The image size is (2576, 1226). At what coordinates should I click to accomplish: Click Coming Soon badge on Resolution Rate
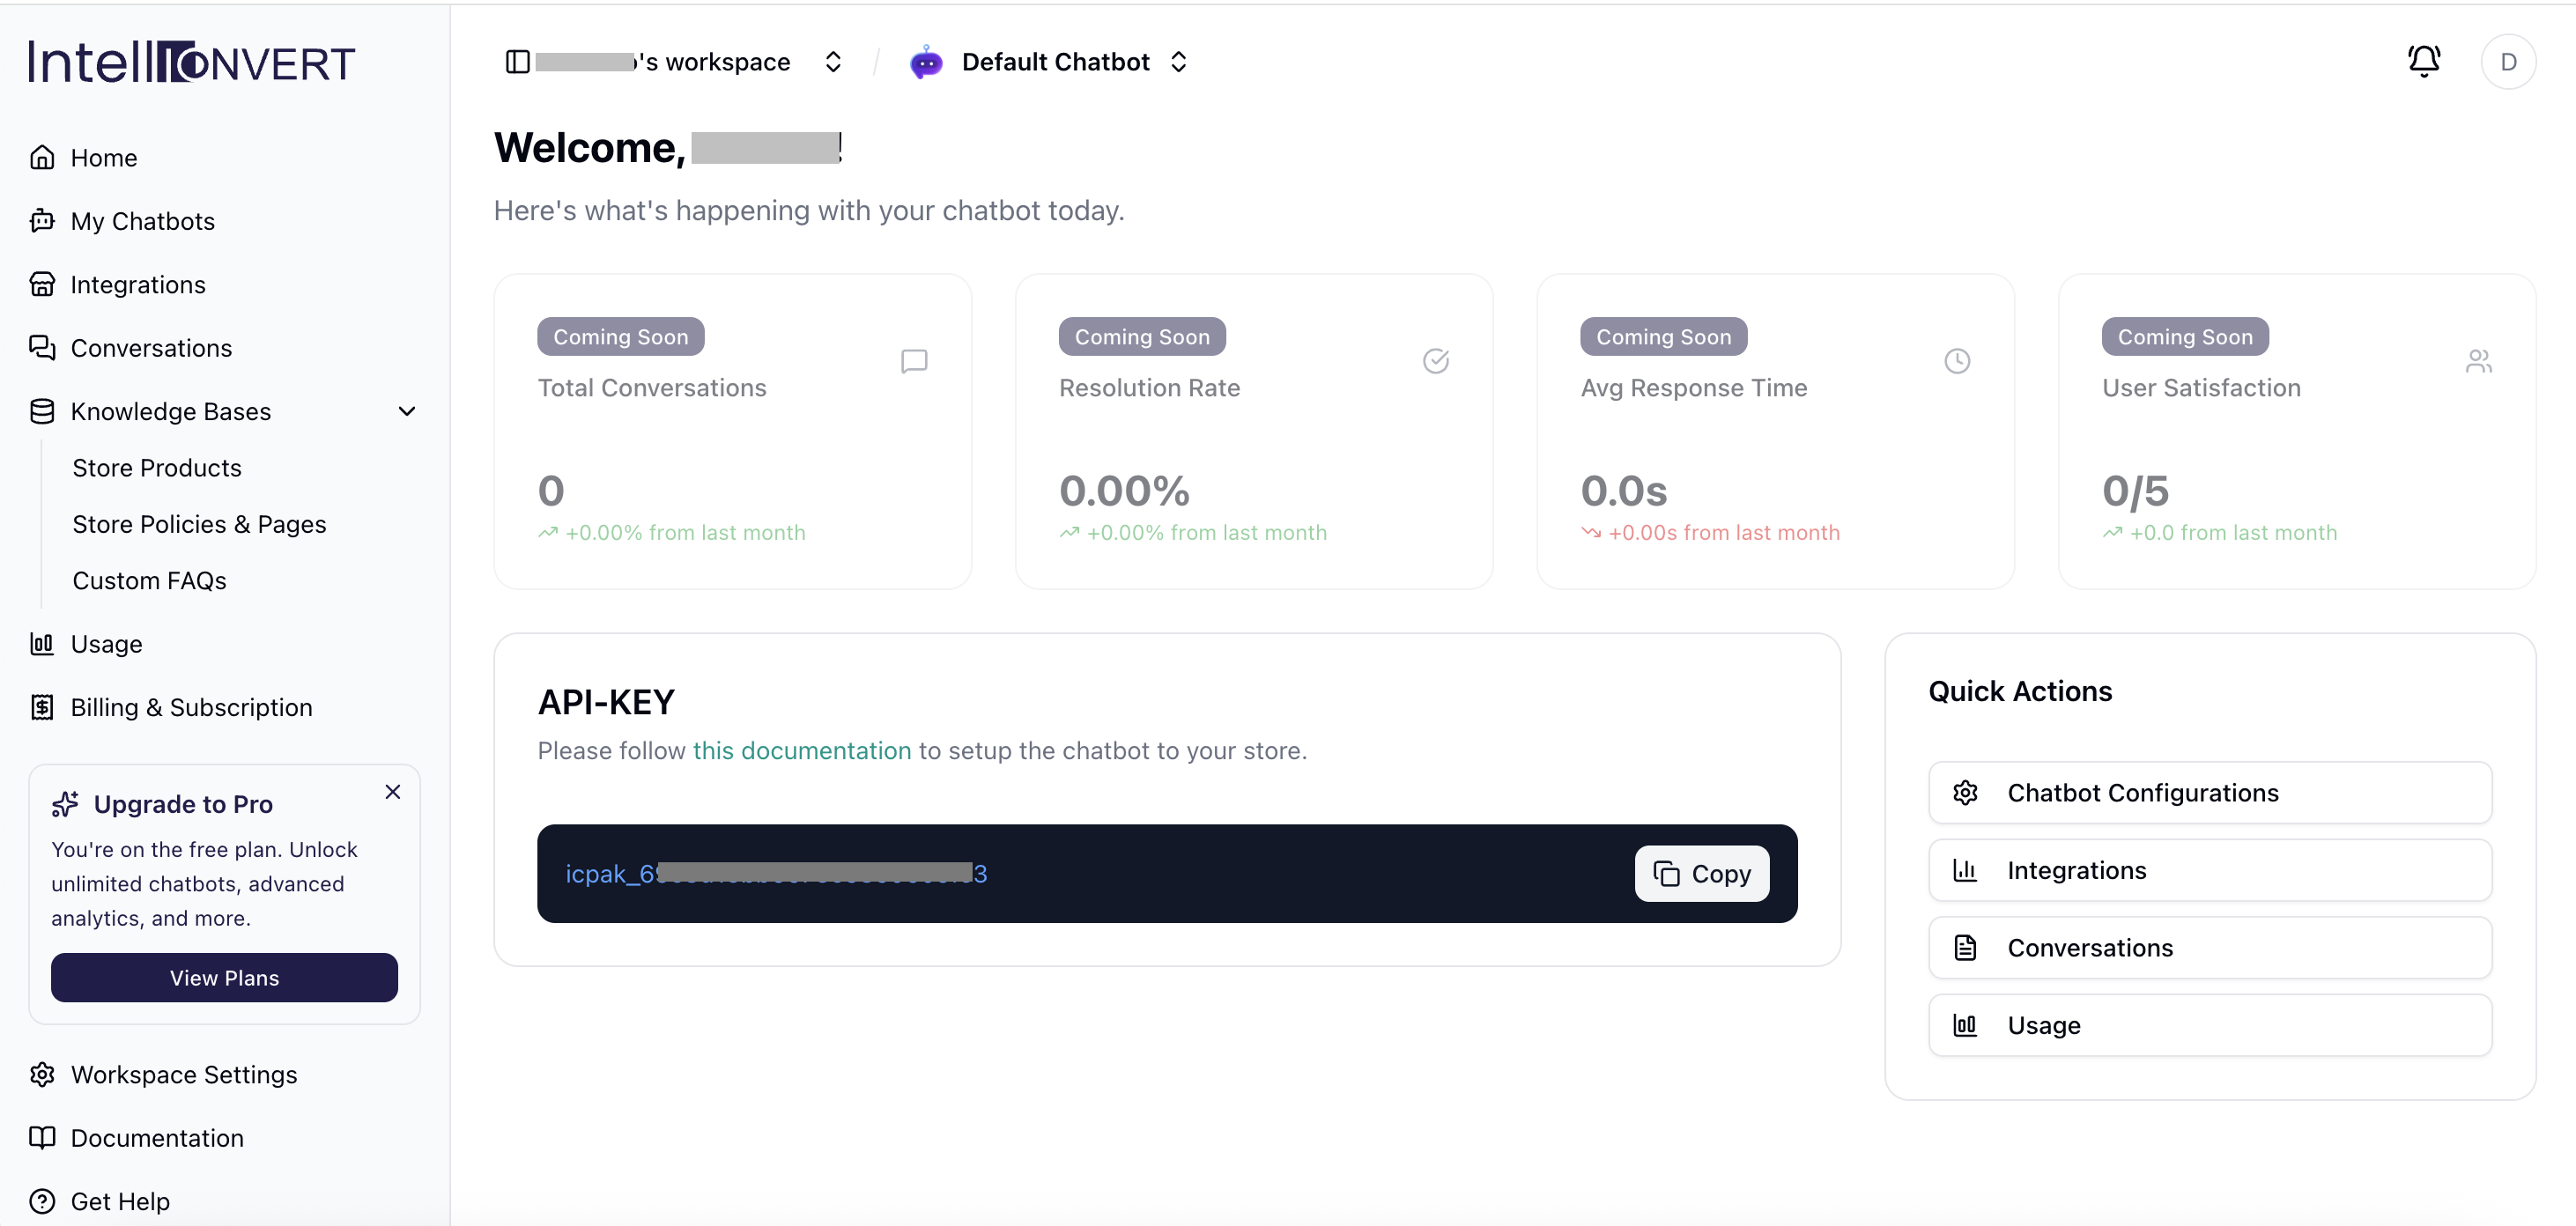tap(1142, 336)
